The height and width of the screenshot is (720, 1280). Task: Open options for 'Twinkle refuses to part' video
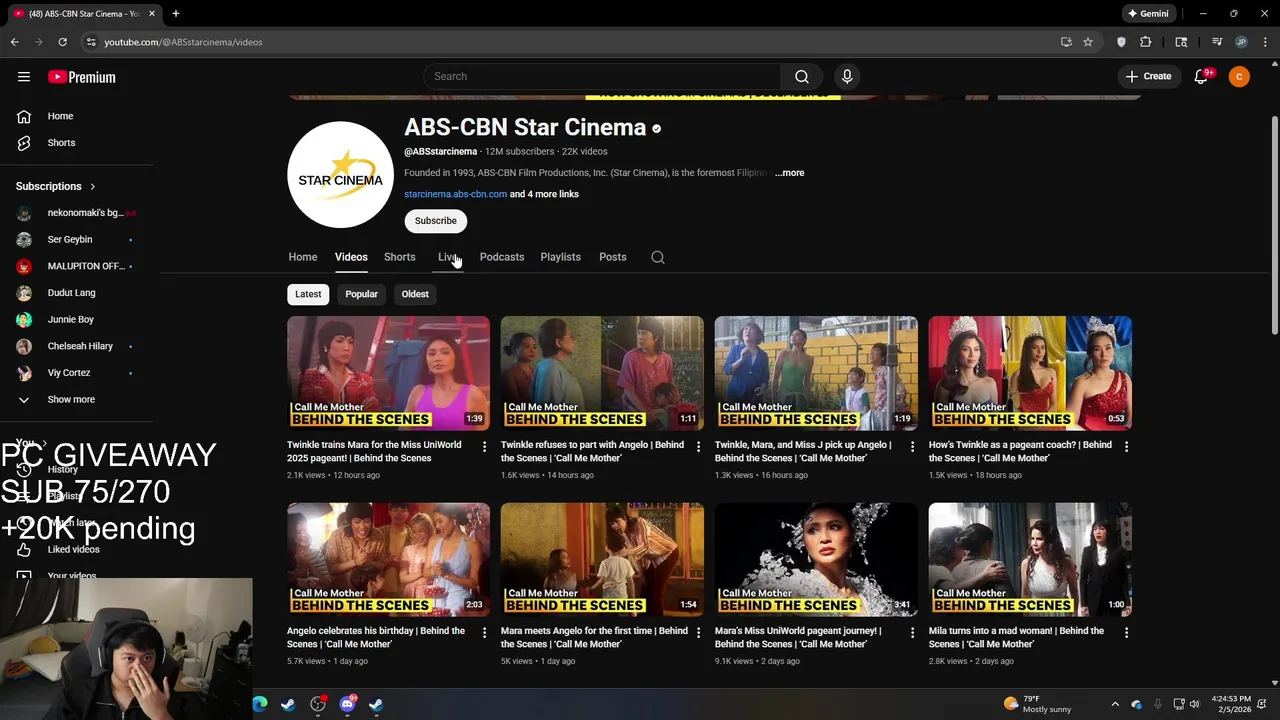tap(699, 446)
